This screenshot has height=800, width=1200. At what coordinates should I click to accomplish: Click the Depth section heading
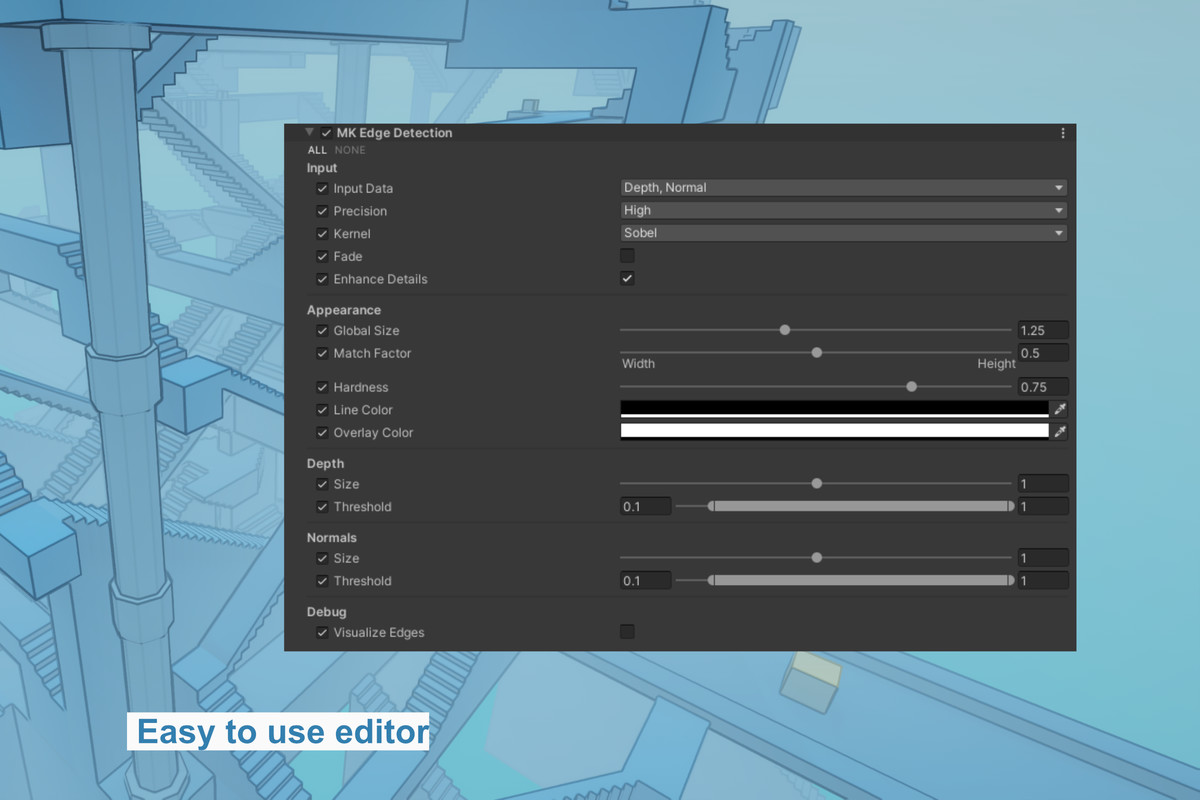325,463
